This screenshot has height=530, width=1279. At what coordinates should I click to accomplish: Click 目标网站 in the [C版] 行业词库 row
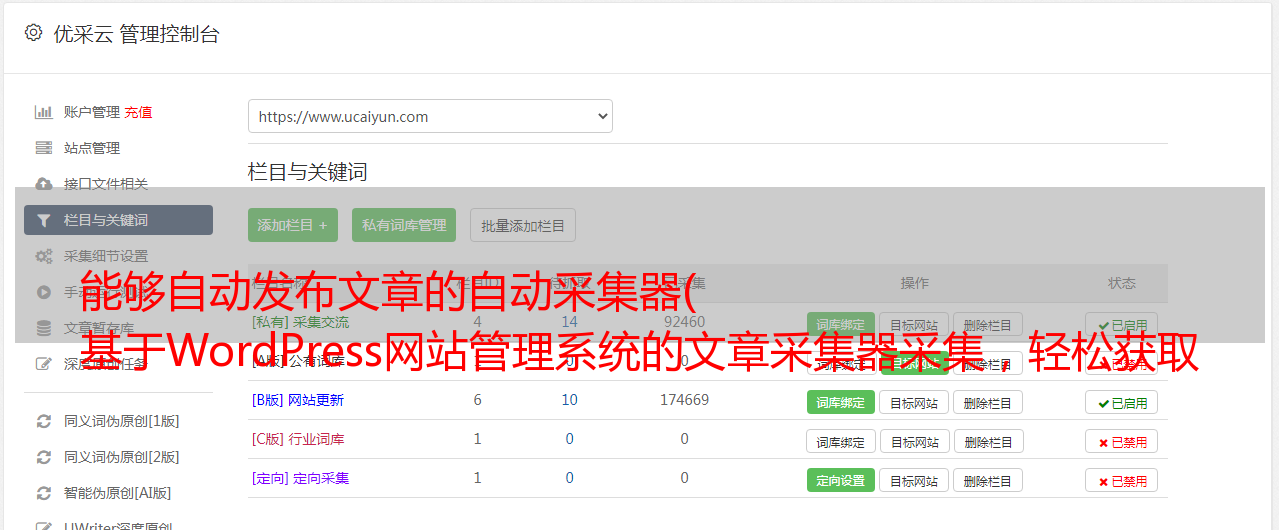pos(914,441)
